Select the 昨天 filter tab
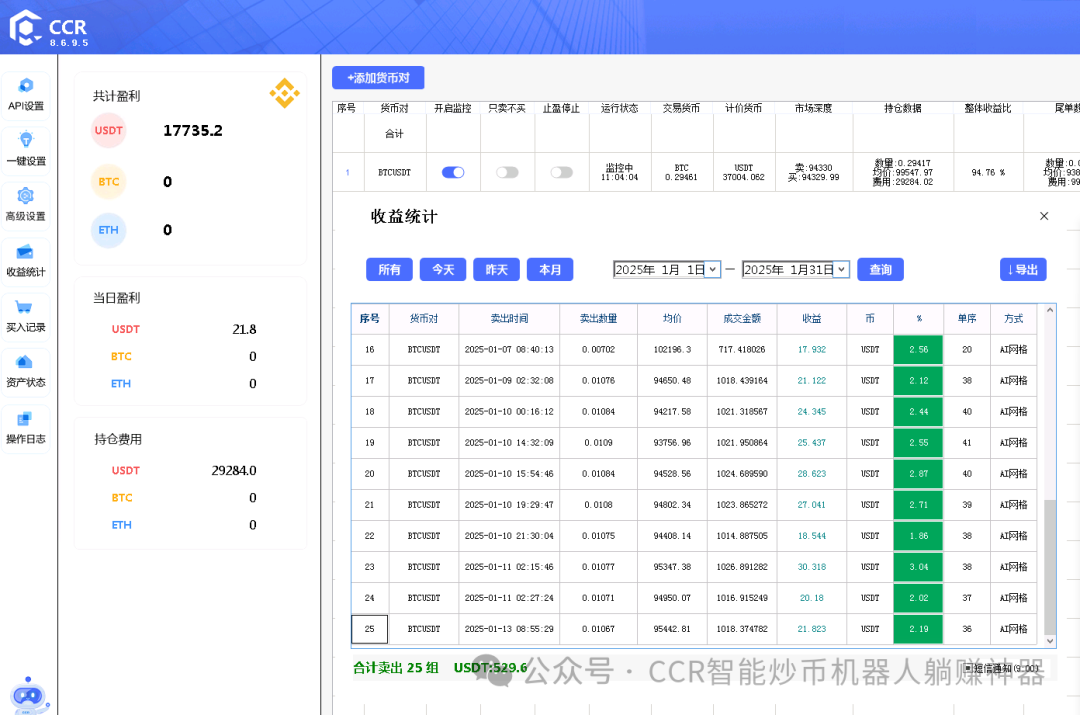The image size is (1080, 715). pos(497,269)
